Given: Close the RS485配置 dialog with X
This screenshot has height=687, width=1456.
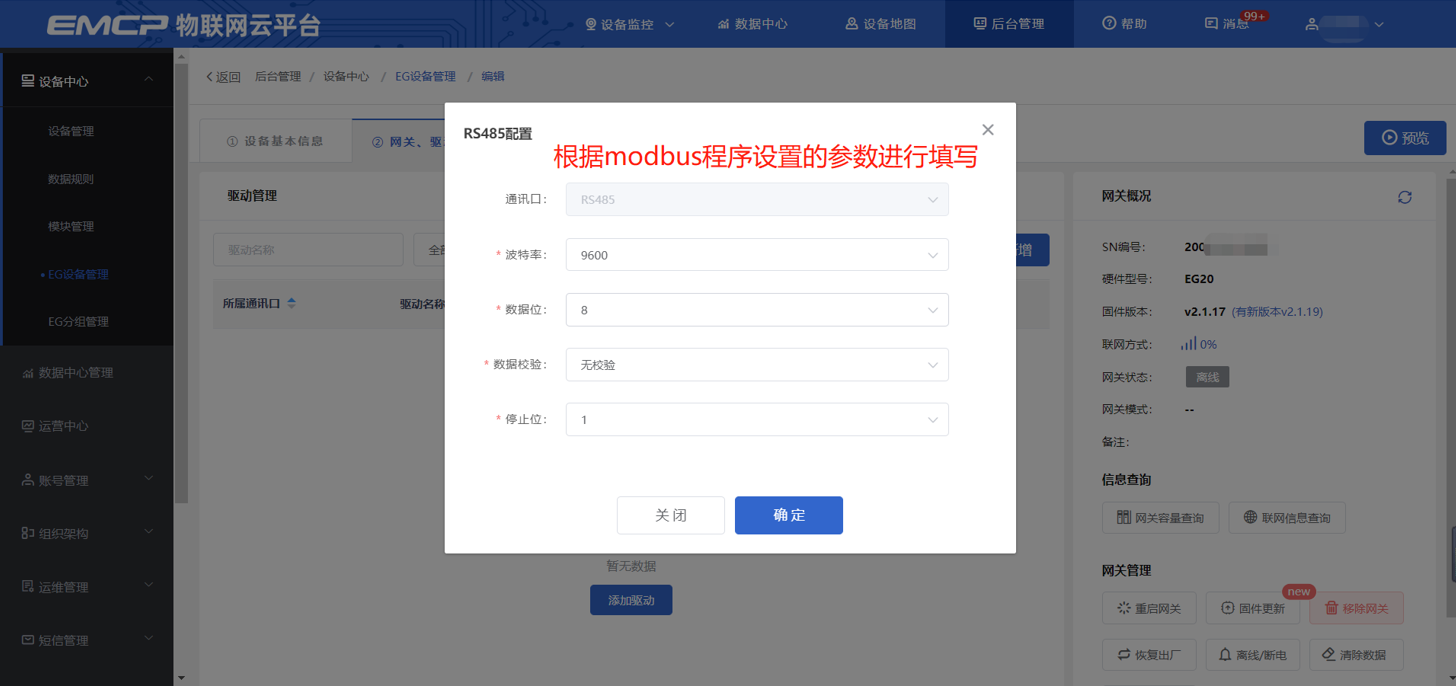Looking at the screenshot, I should pos(988,130).
